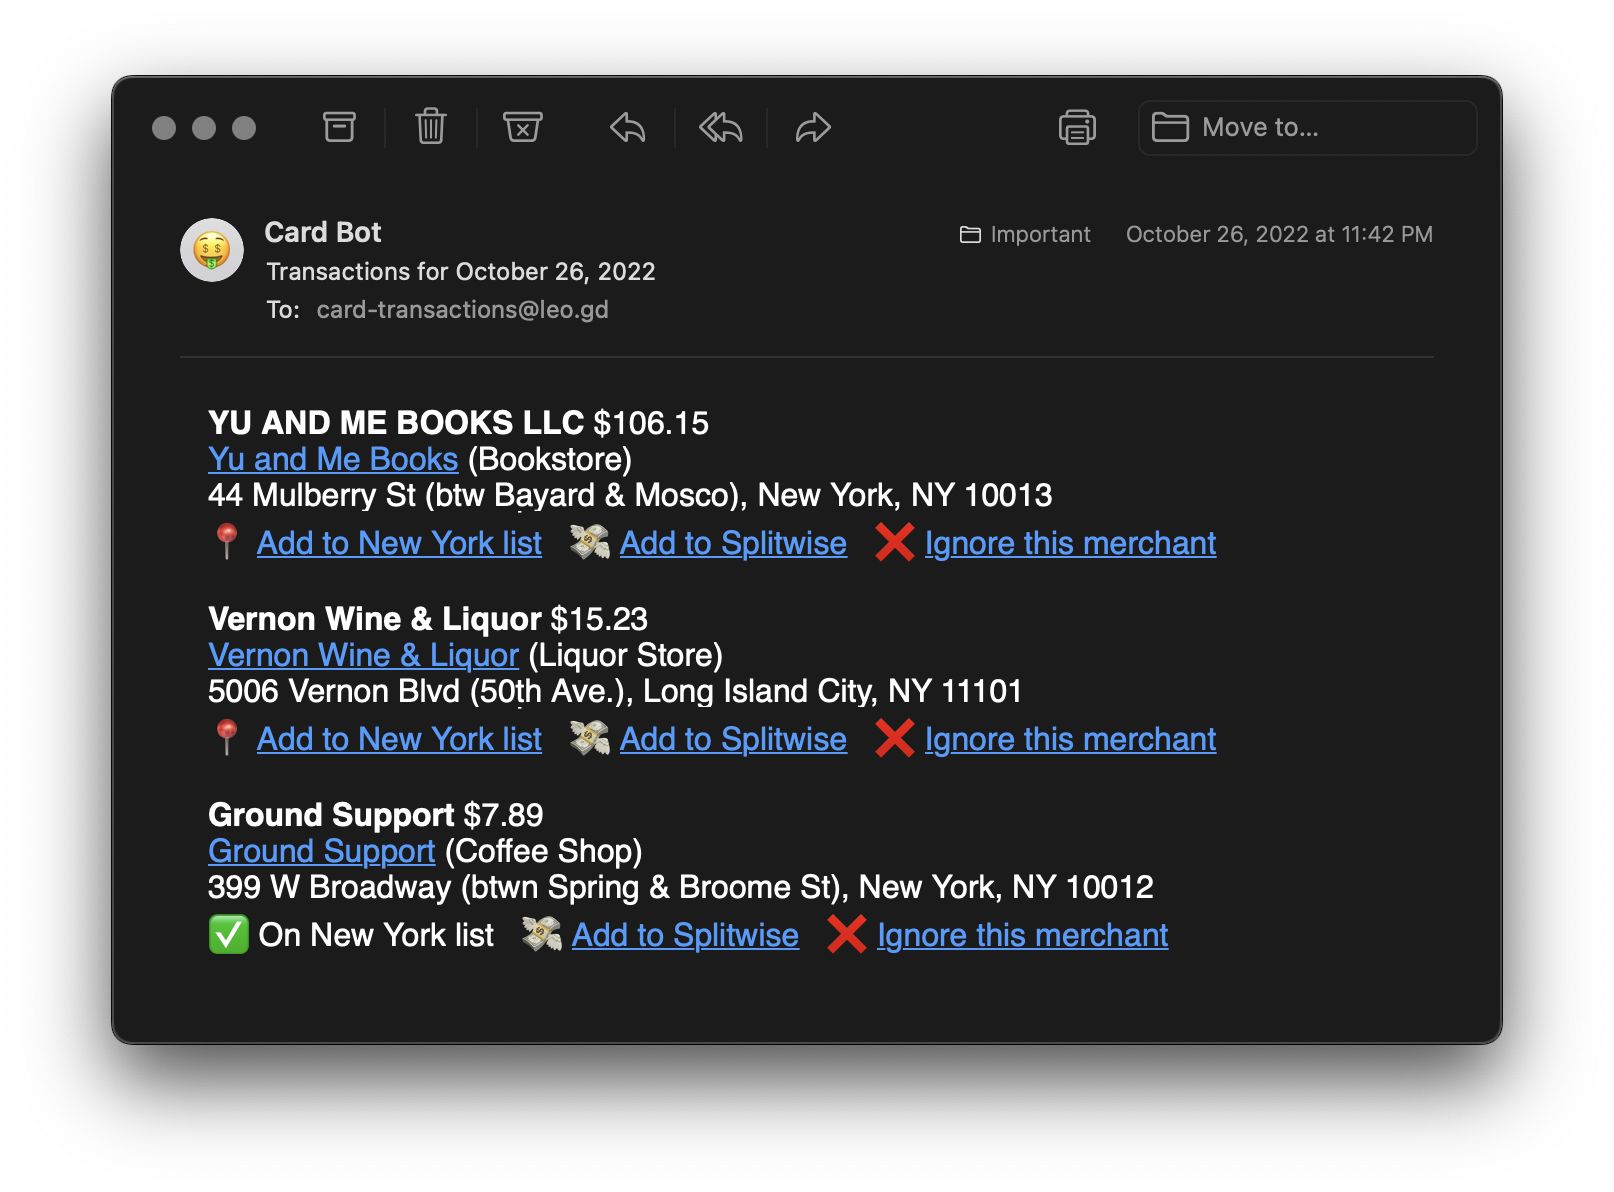Mark the email as junk
Viewport: 1614px width, 1192px height.
click(522, 127)
